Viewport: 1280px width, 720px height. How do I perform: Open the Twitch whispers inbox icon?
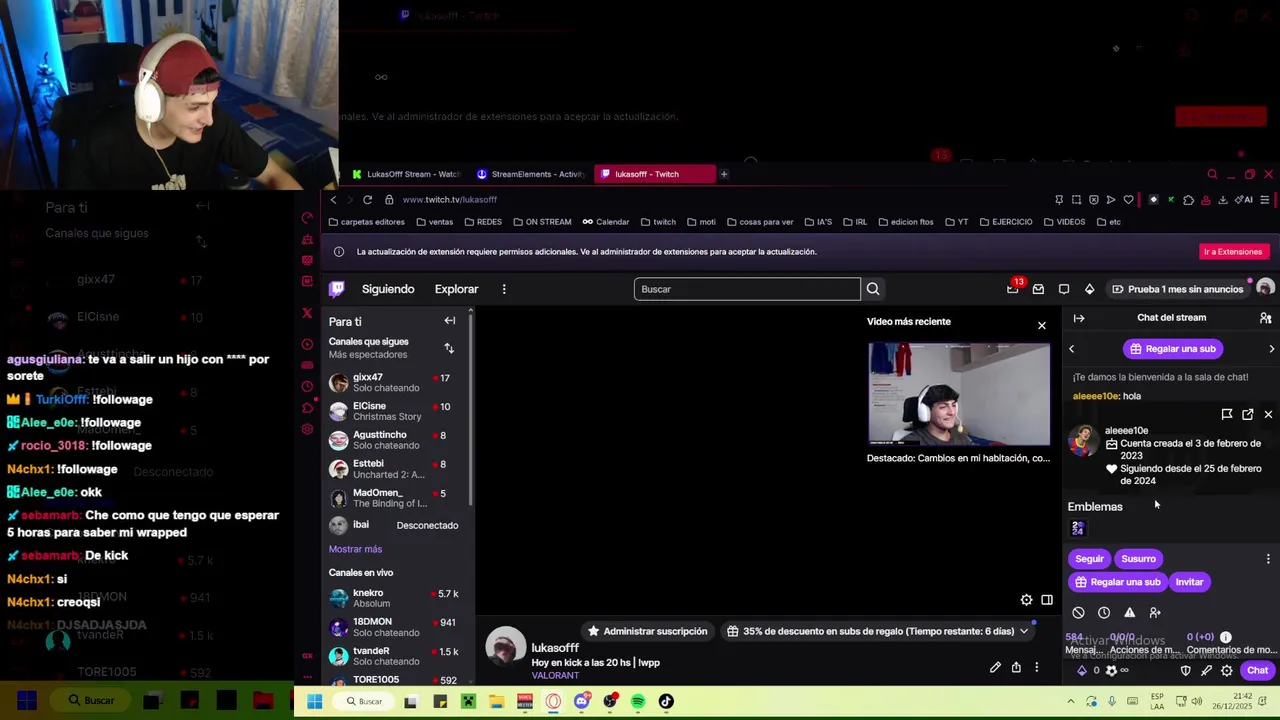(1038, 289)
